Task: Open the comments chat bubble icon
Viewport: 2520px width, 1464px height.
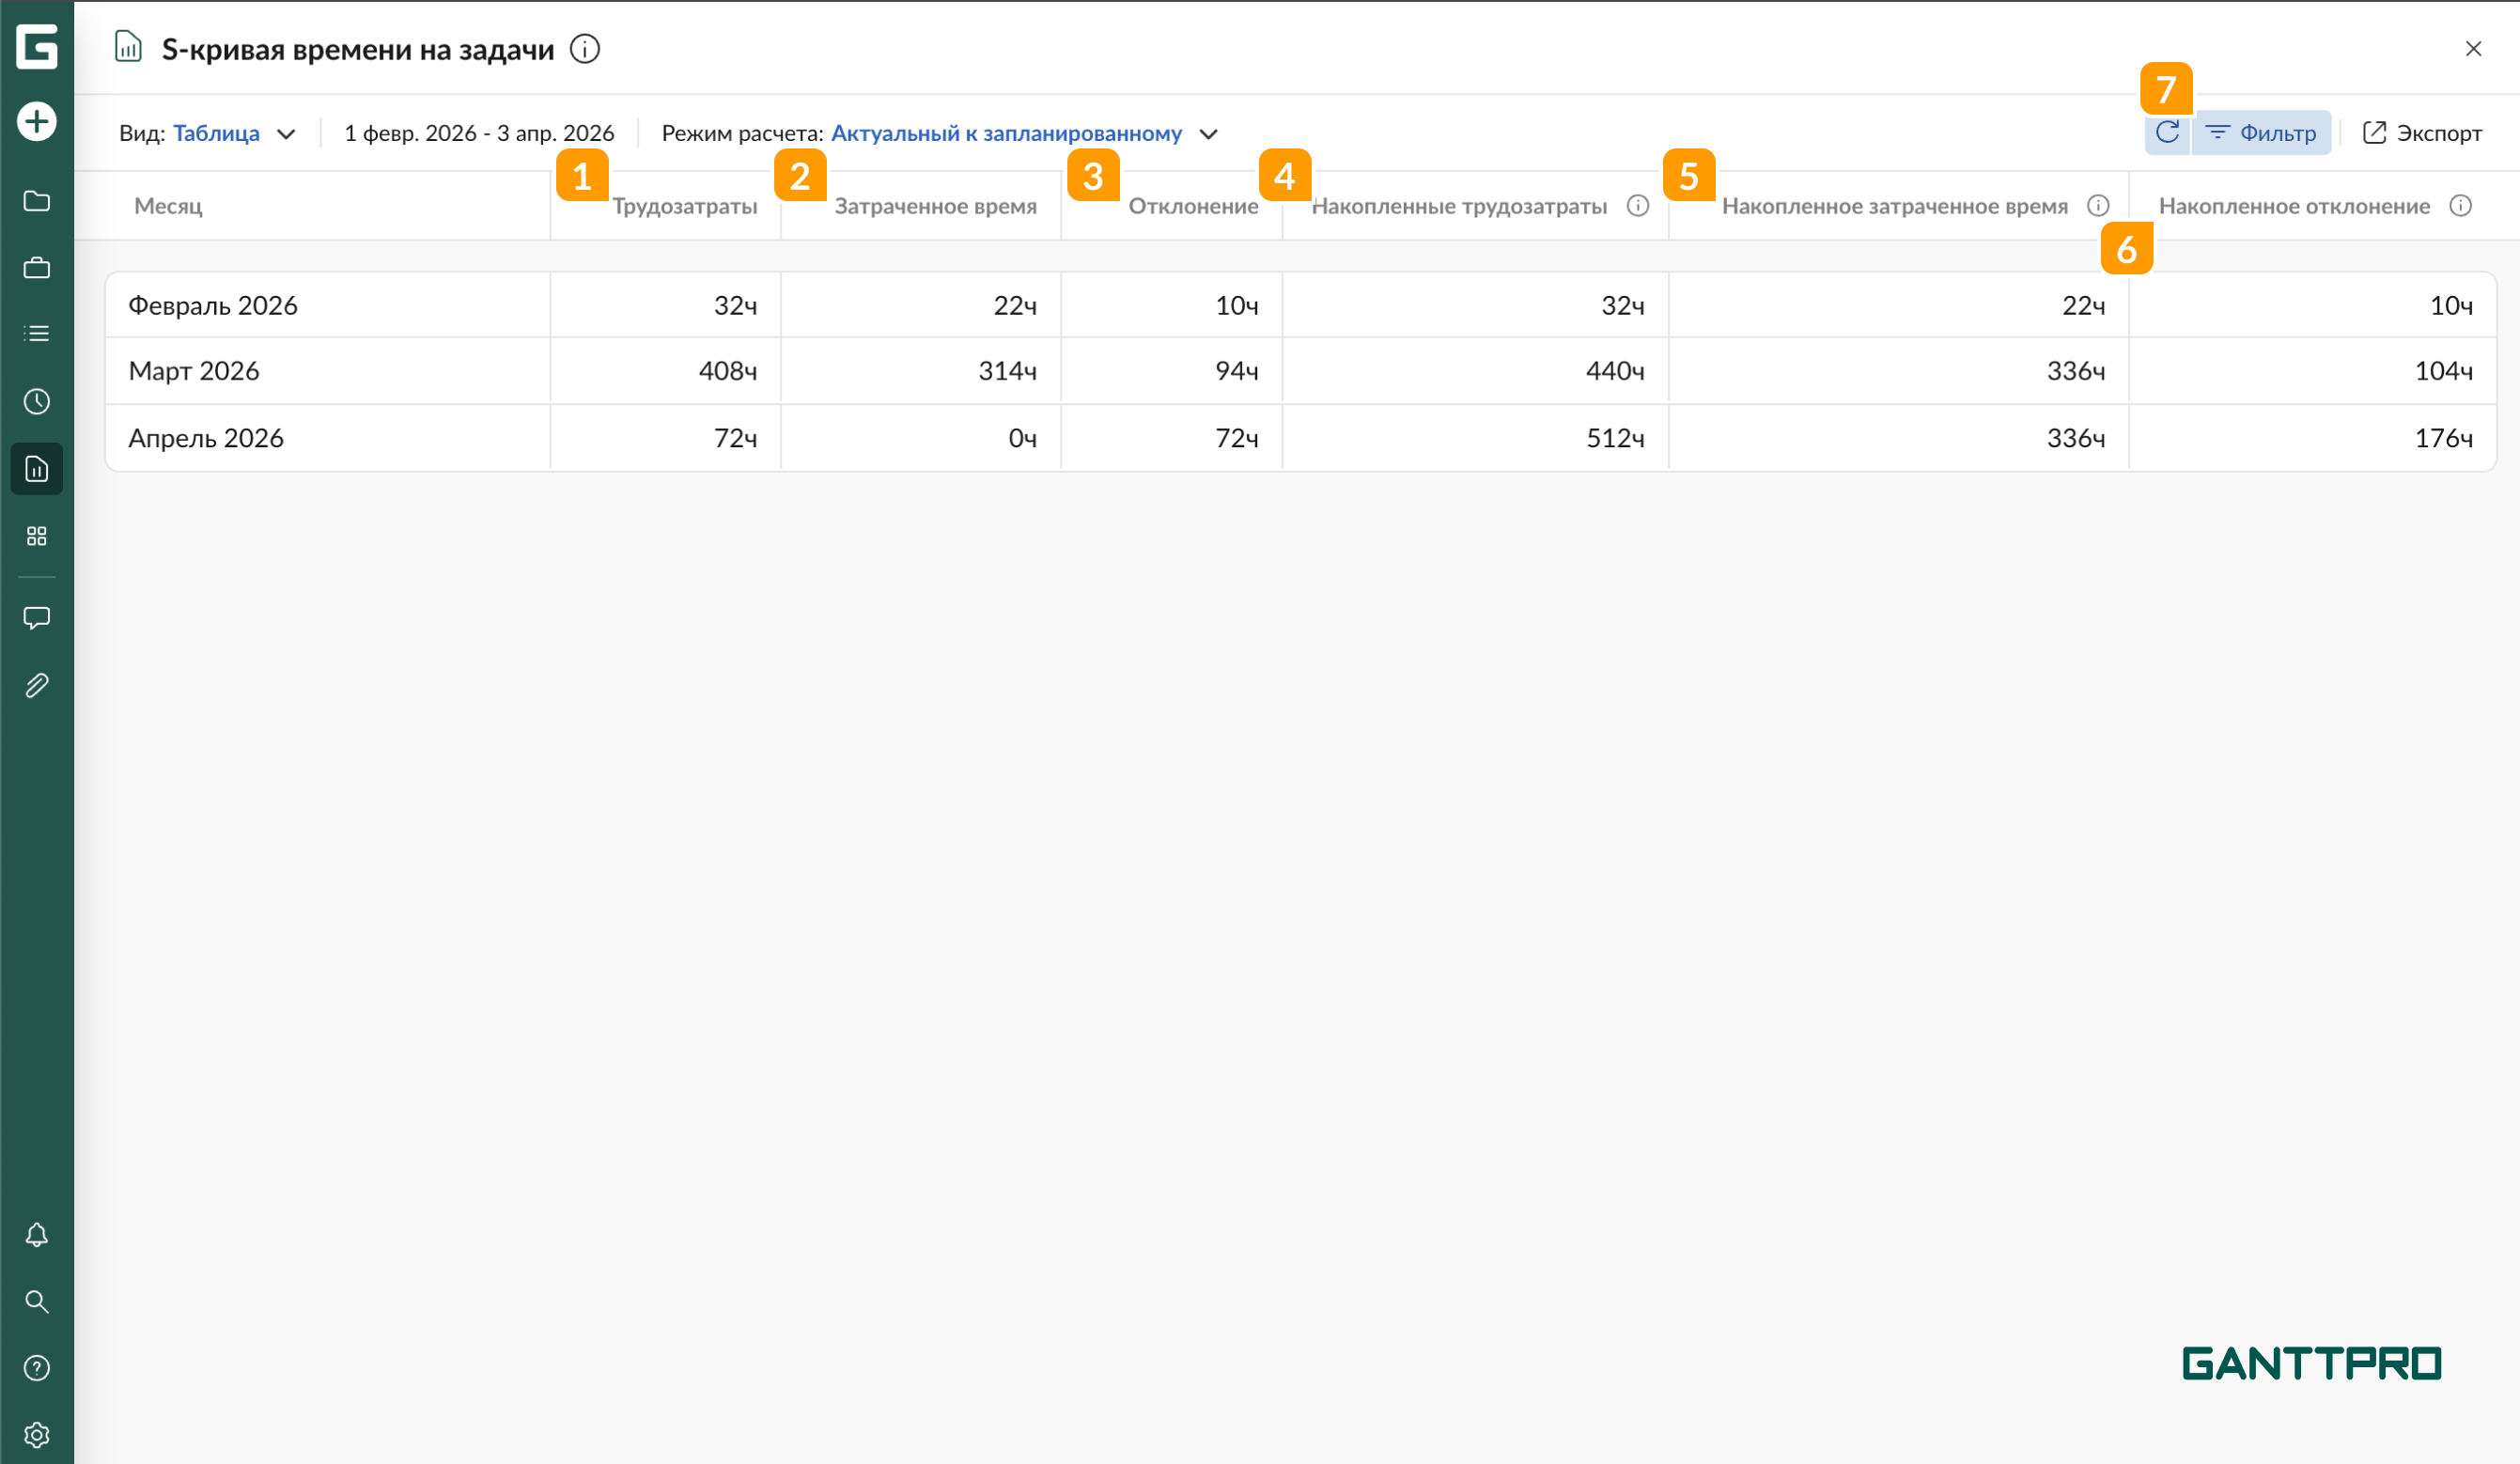Action: pos(37,618)
